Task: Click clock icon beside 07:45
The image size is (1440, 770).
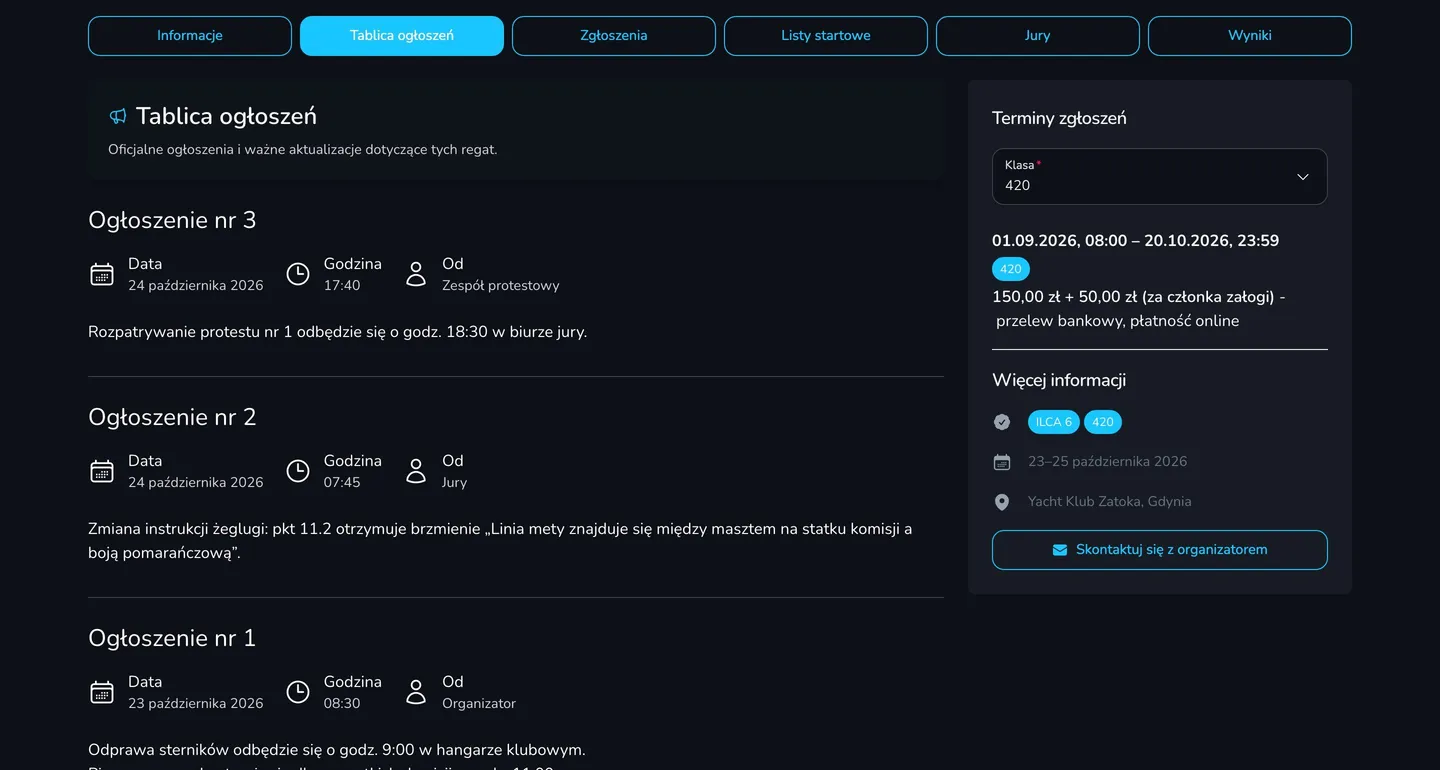Action: (x=298, y=471)
